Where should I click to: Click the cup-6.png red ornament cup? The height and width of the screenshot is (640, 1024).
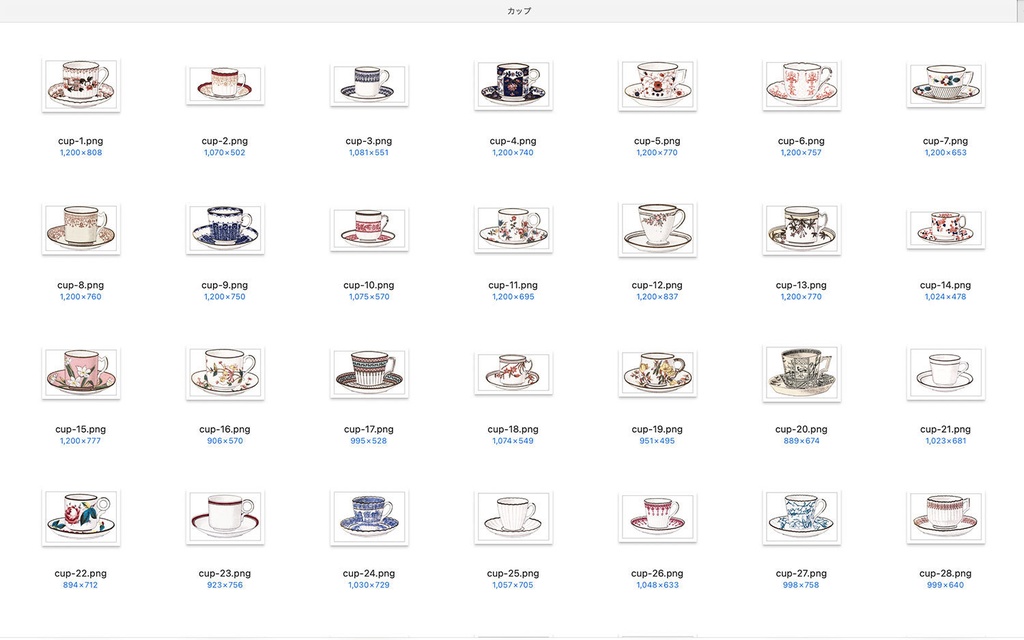pyautogui.click(x=801, y=85)
